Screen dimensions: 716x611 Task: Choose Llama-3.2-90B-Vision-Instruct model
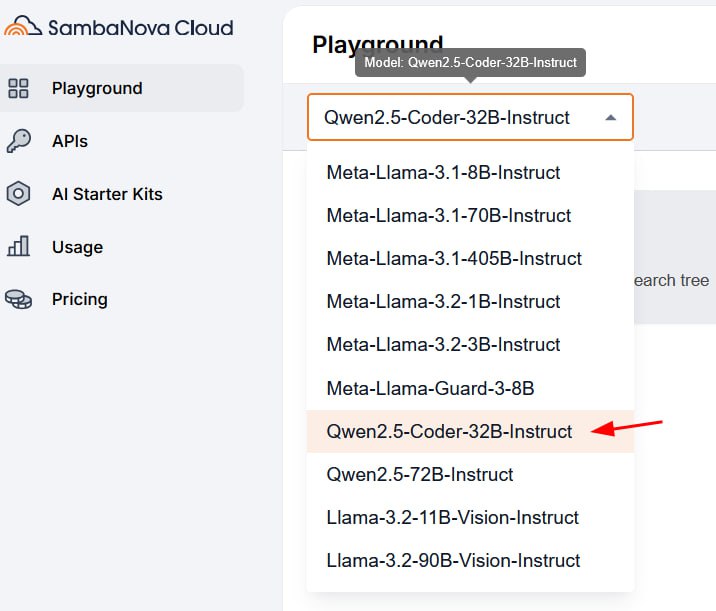point(453,560)
